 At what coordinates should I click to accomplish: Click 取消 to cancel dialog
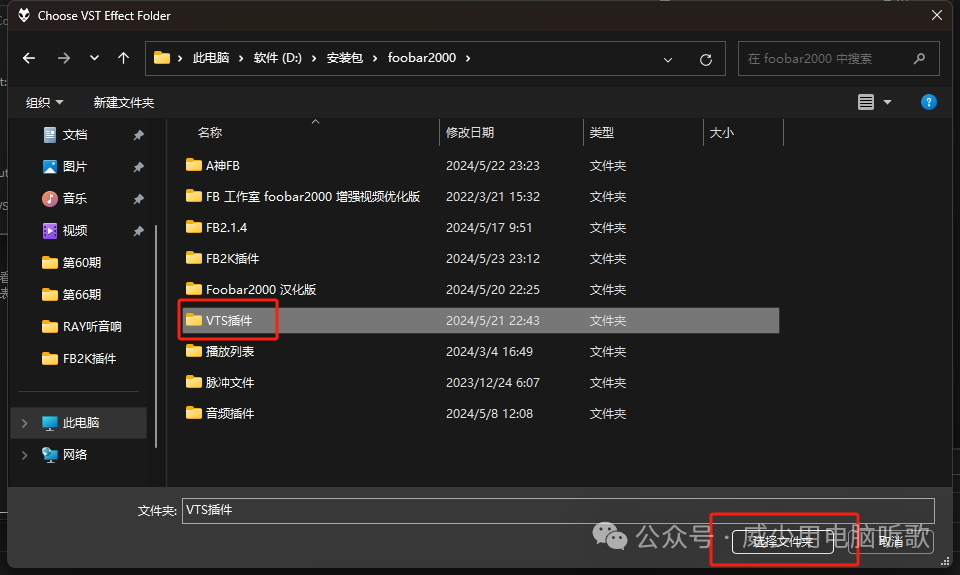coord(891,541)
